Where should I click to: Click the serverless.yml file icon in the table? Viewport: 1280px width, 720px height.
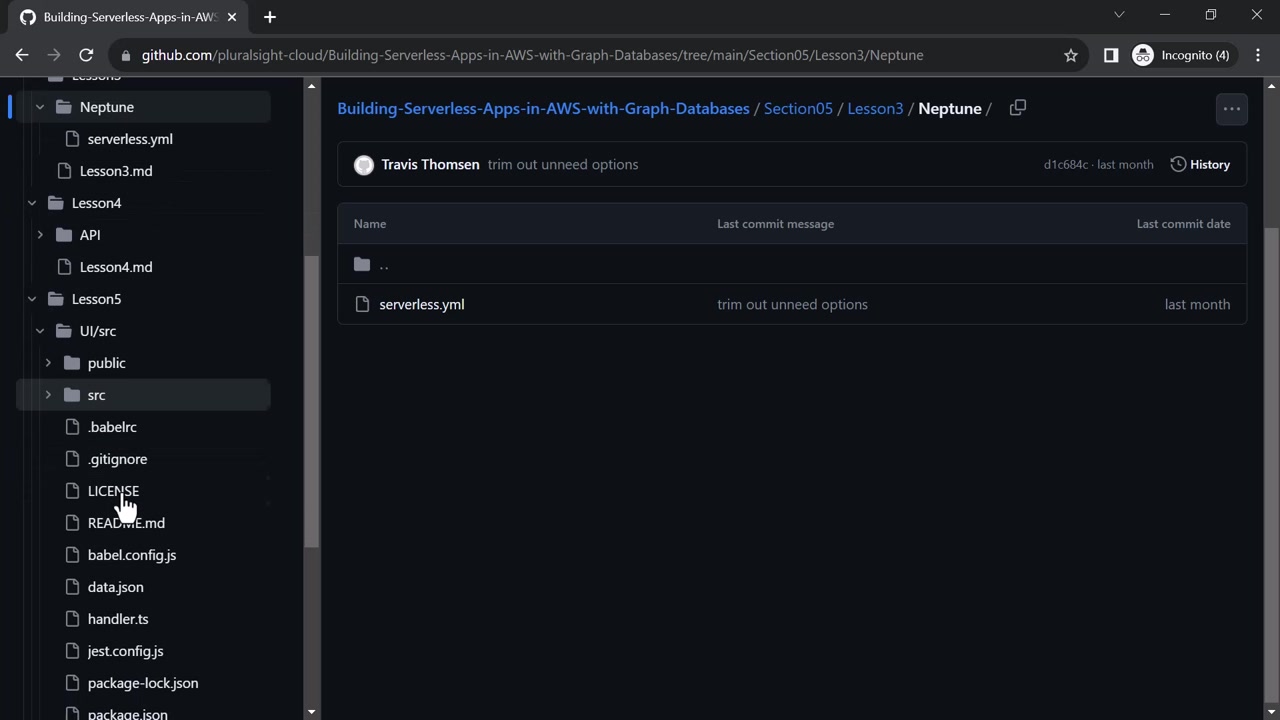pos(362,304)
